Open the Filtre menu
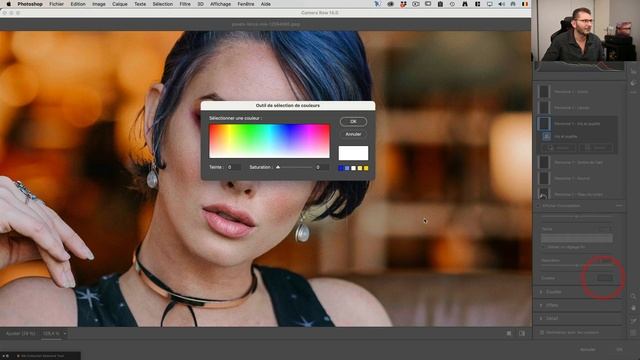Viewport: 640px width, 360px height. pos(185,4)
